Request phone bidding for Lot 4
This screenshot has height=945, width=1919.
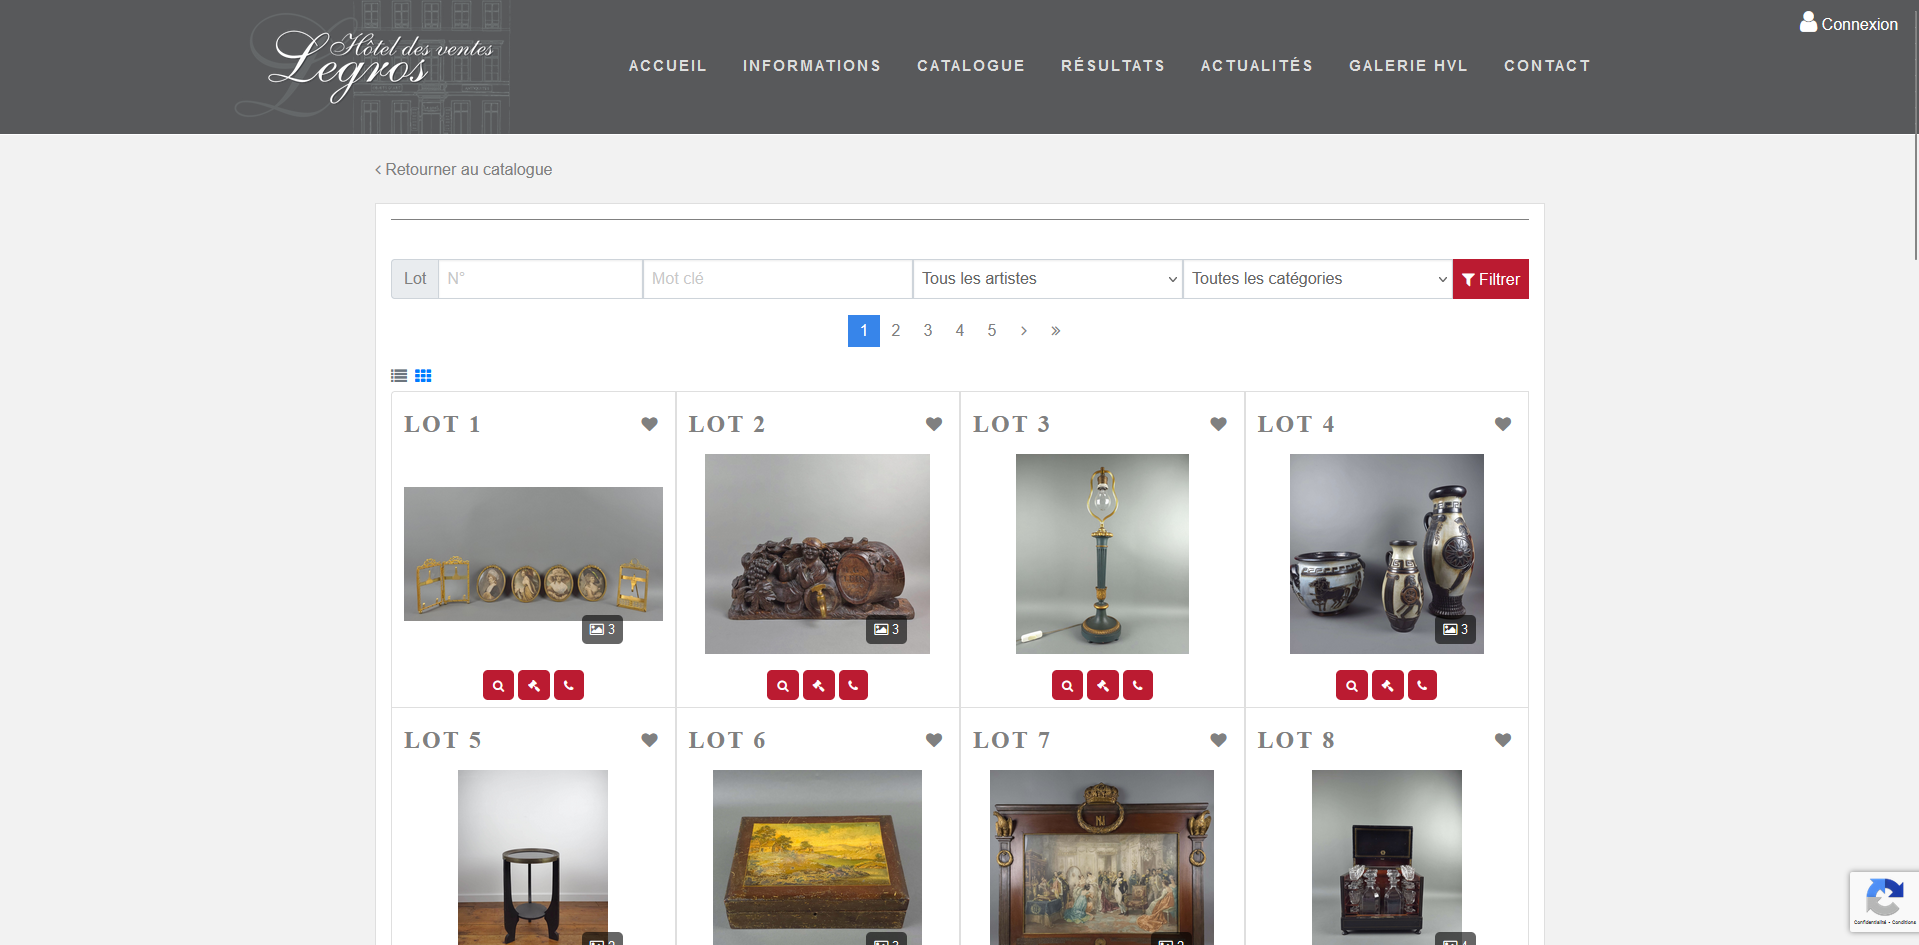[x=1422, y=685]
